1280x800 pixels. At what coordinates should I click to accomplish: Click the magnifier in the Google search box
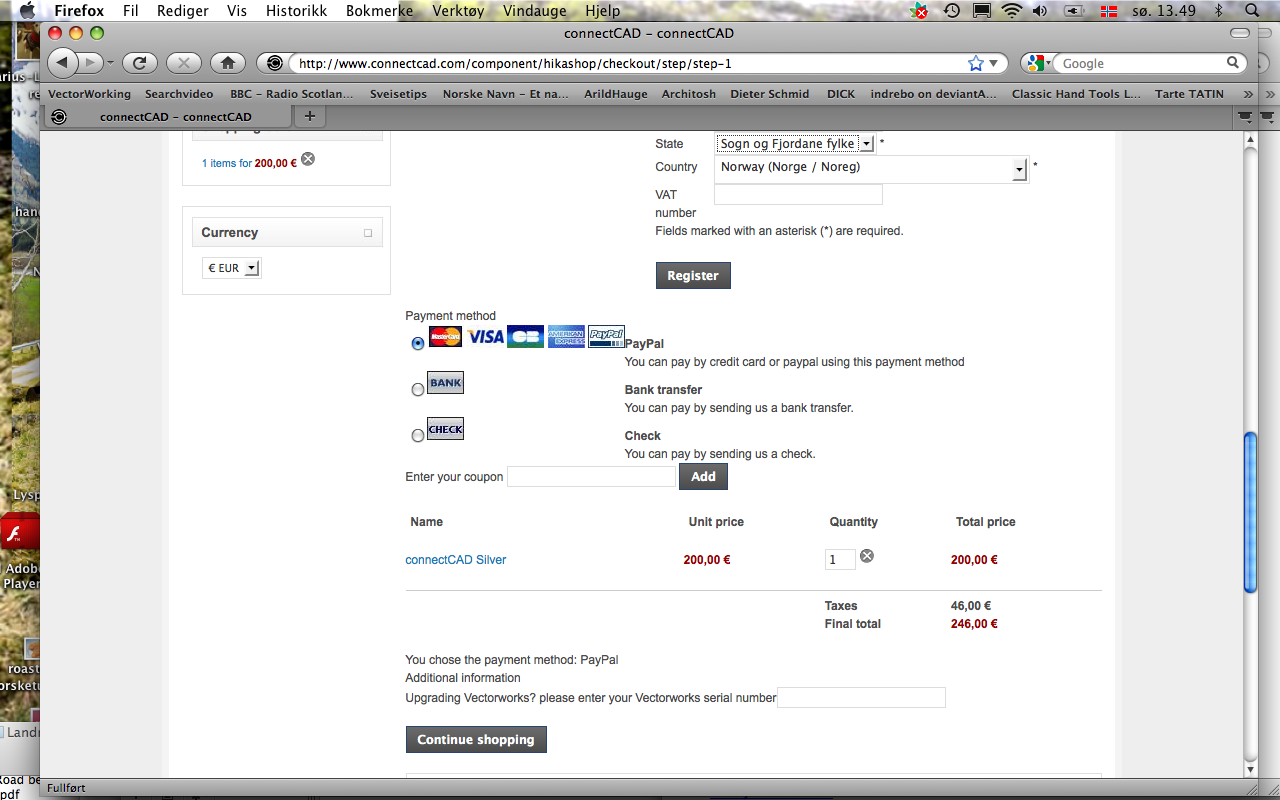click(x=1233, y=63)
